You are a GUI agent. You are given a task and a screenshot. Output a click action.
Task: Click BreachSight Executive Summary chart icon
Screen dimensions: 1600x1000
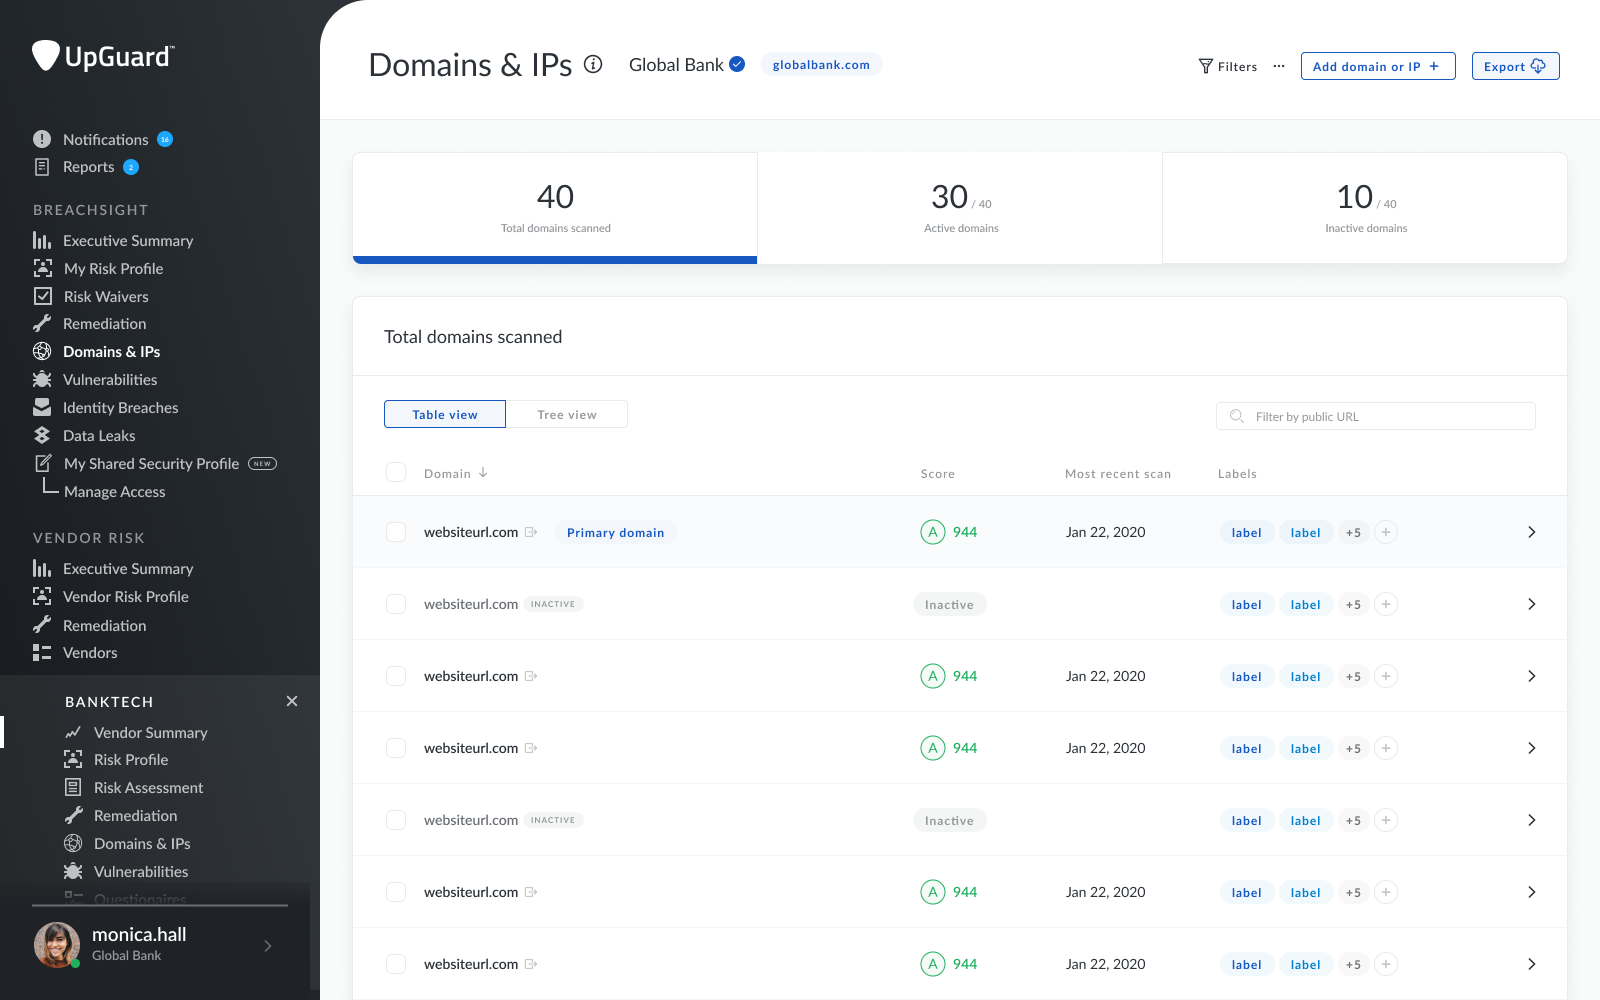42,240
